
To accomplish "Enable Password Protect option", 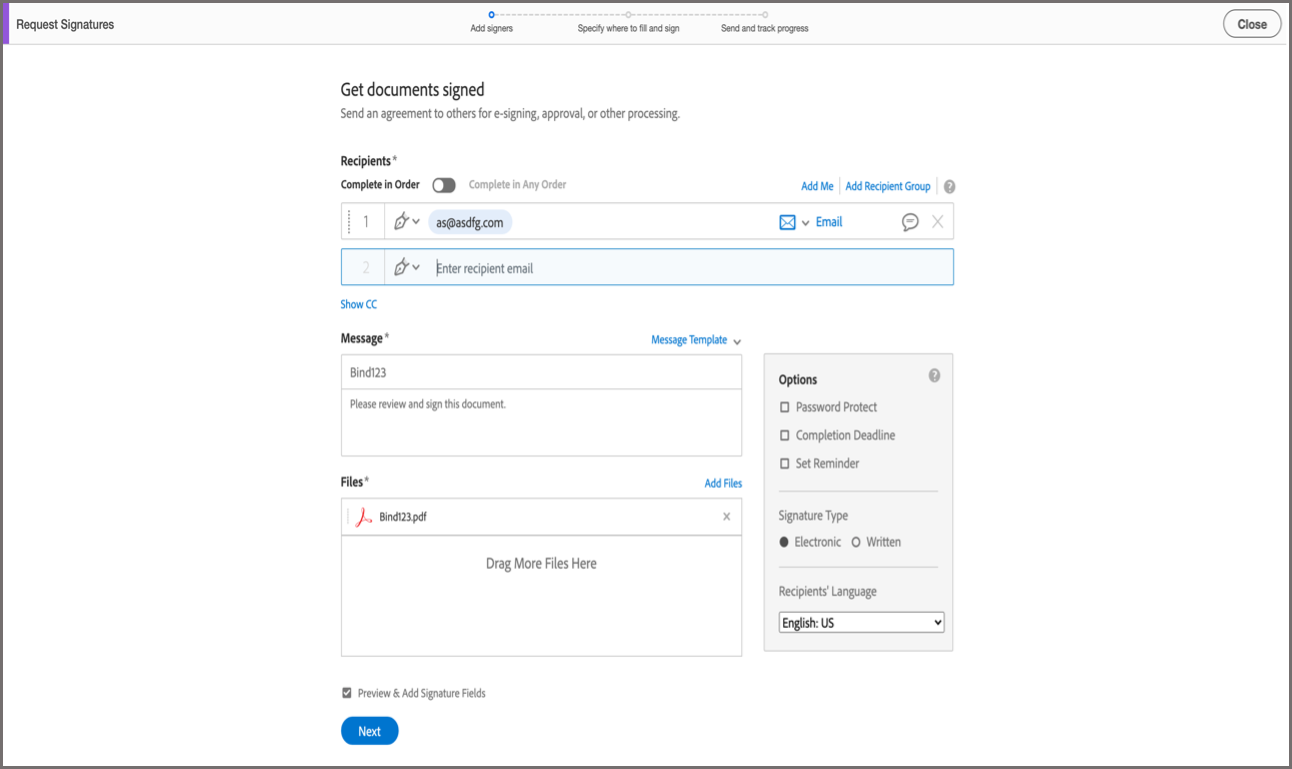I will coord(785,407).
